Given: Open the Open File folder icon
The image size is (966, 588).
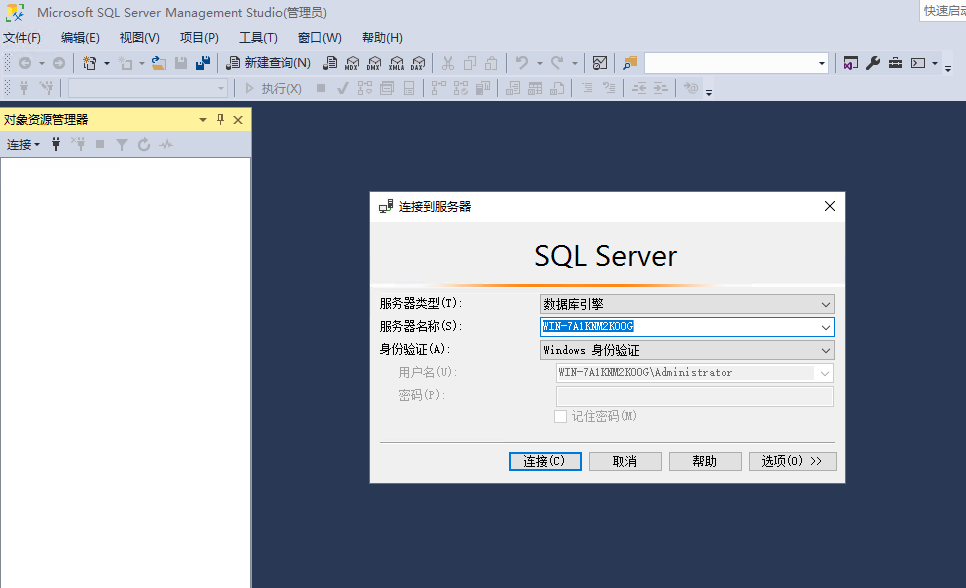Looking at the screenshot, I should pyautogui.click(x=158, y=63).
